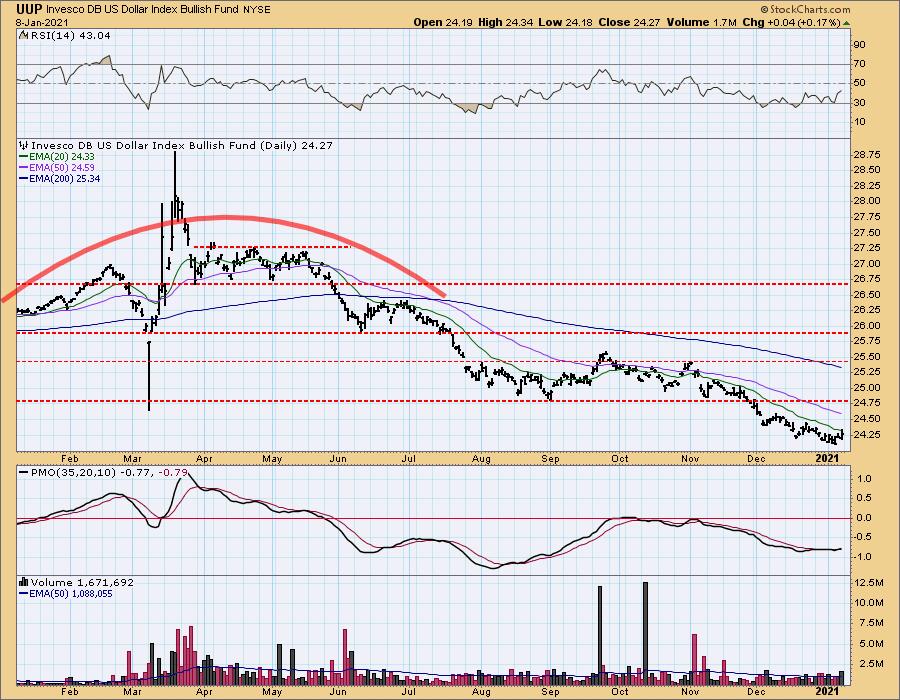Click the 8-Jan-2021 date label
Viewport: 900px width, 700px height.
tap(42, 23)
